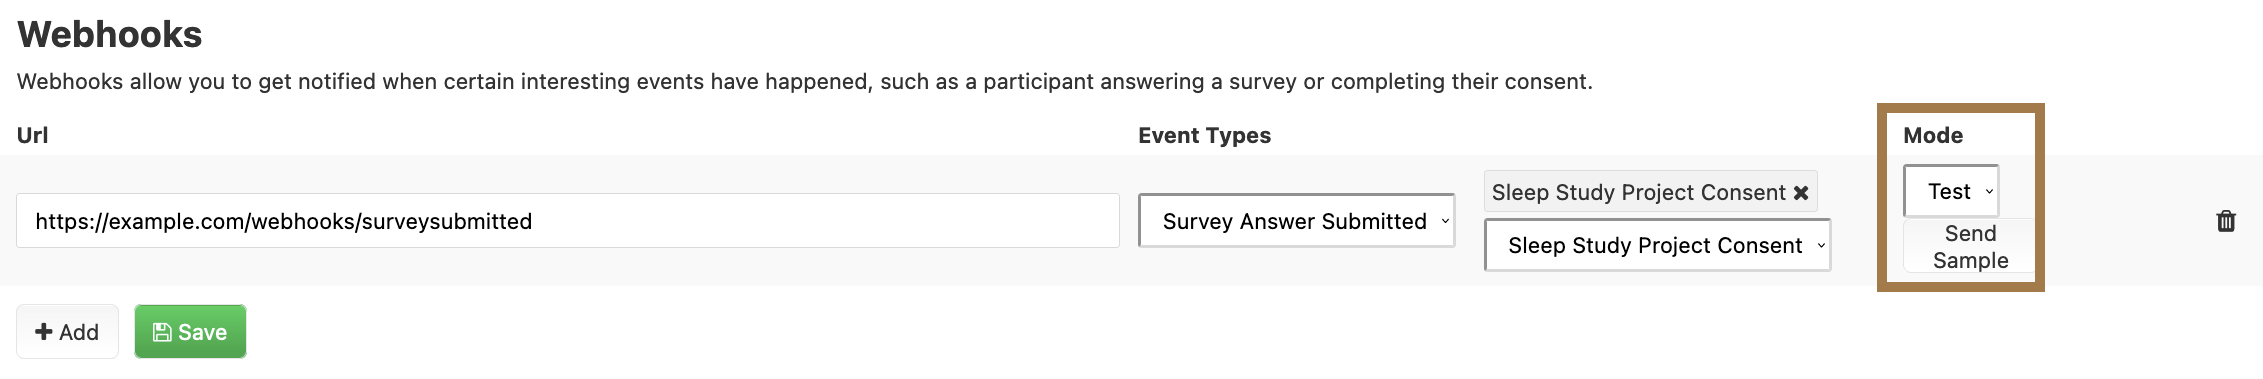Save the webhook settings

(x=190, y=332)
